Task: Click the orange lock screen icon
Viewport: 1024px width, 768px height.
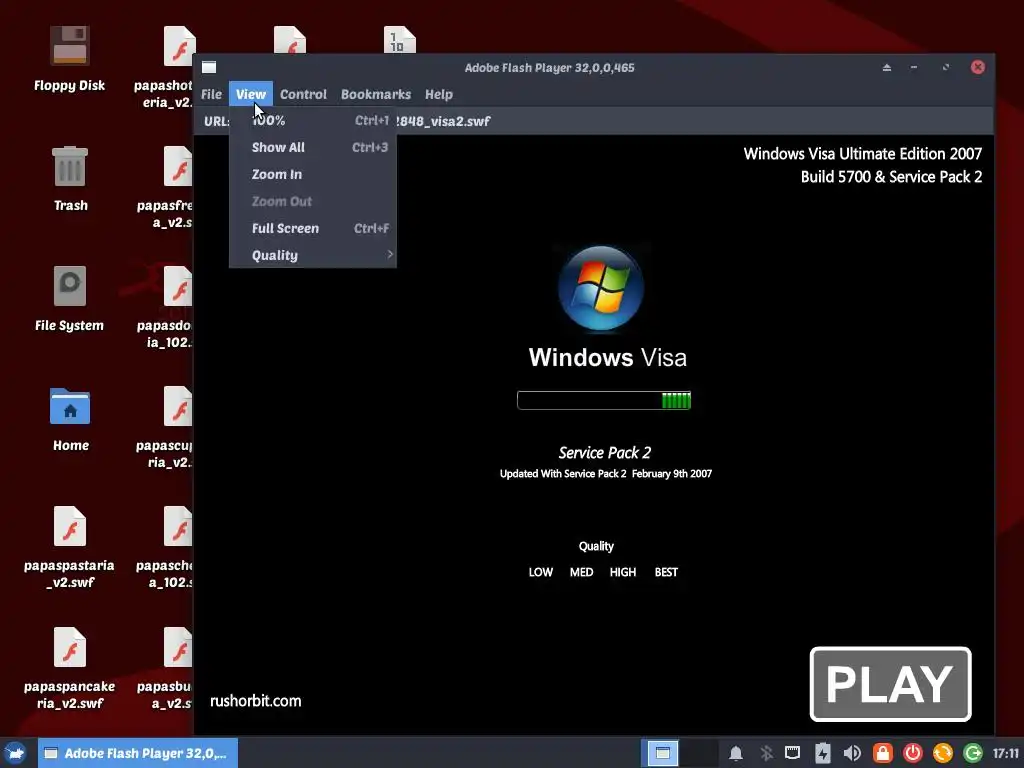Action: (882, 753)
